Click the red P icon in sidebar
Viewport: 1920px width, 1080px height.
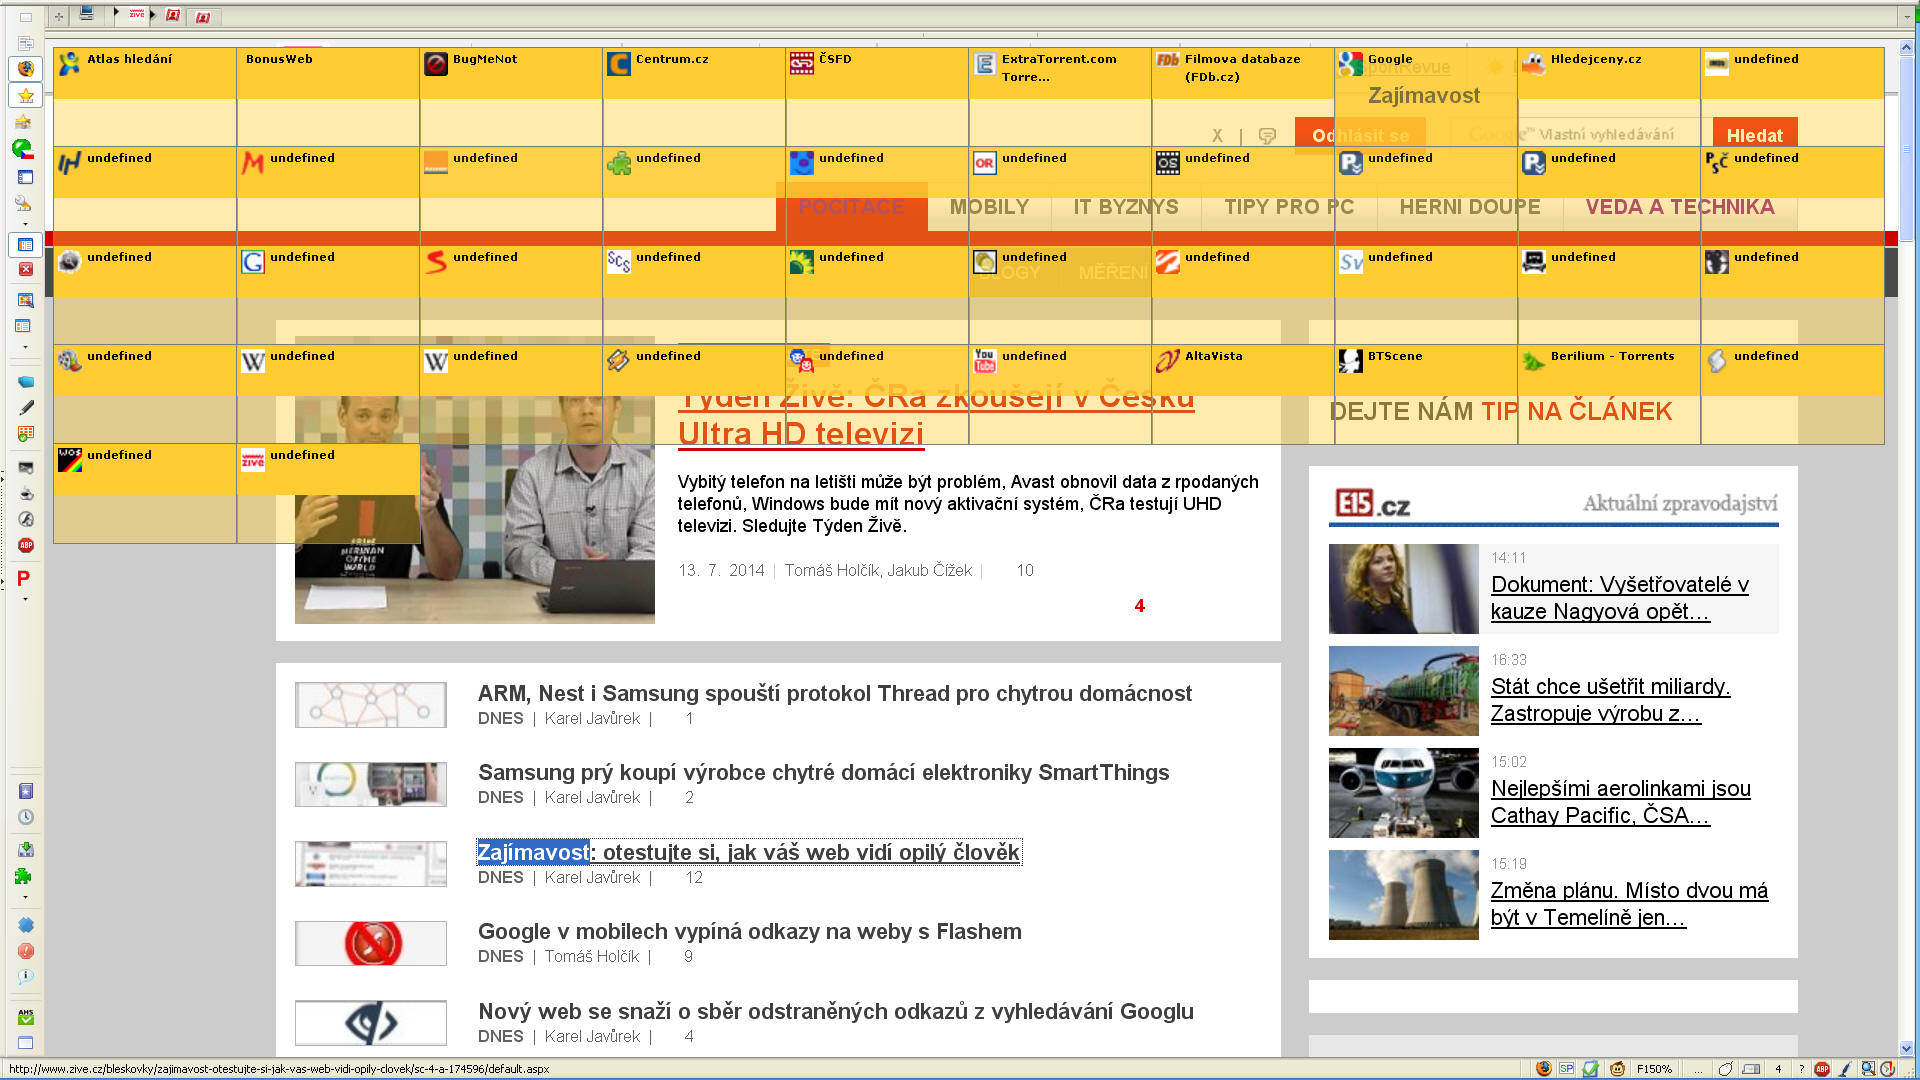tap(24, 578)
